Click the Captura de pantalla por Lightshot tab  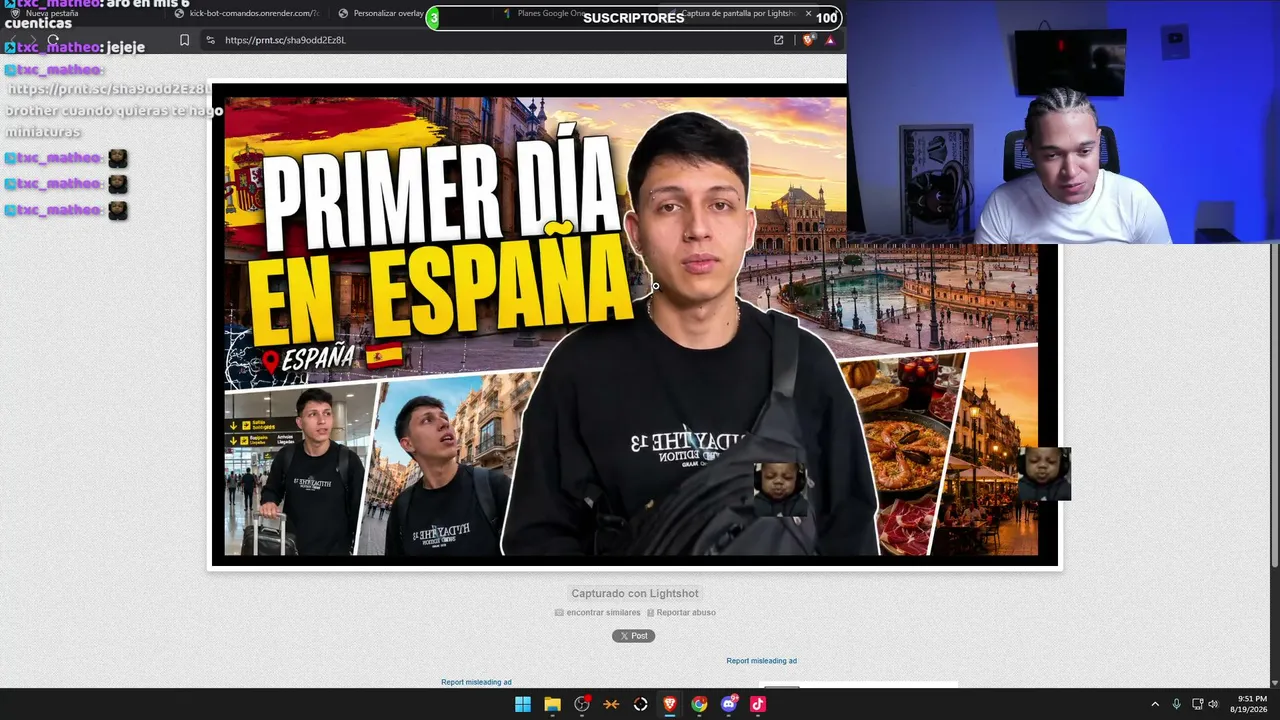click(738, 14)
